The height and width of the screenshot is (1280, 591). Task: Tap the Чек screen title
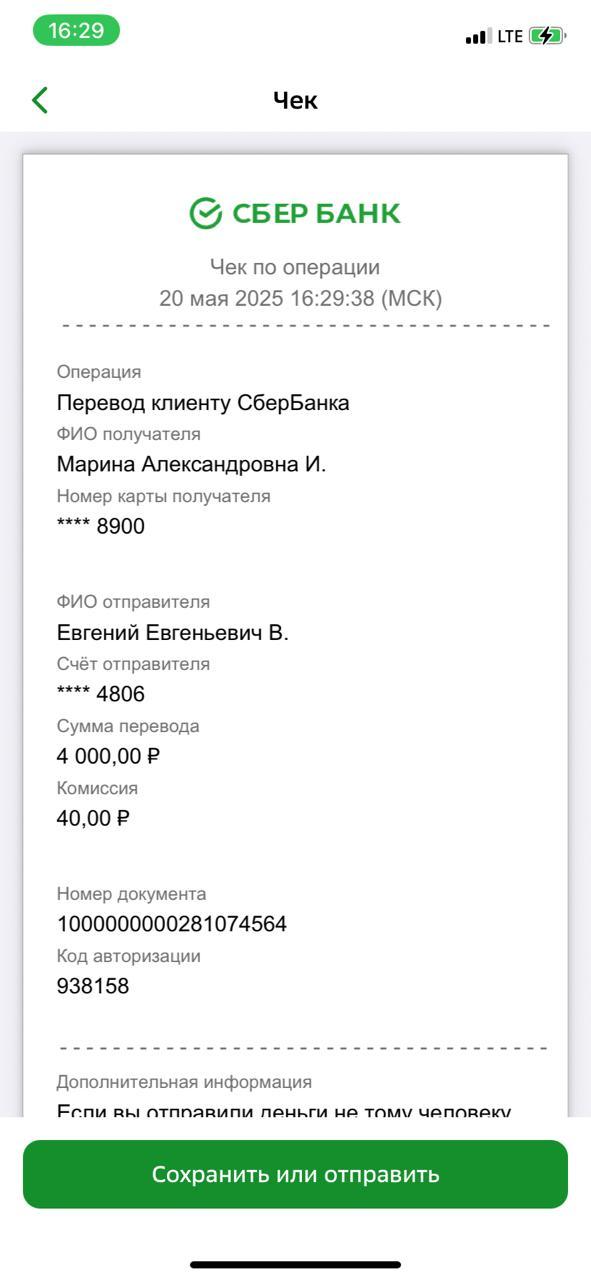pyautogui.click(x=295, y=100)
